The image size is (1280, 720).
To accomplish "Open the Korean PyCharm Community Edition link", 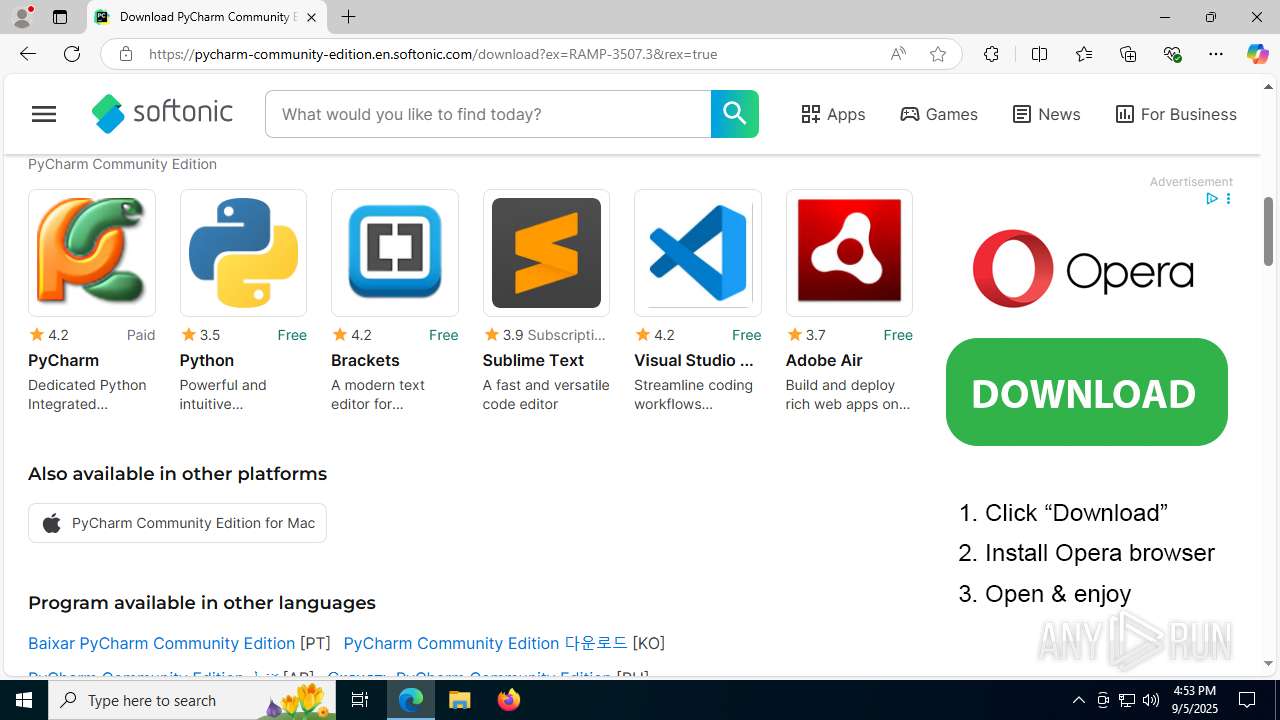I will pos(485,643).
